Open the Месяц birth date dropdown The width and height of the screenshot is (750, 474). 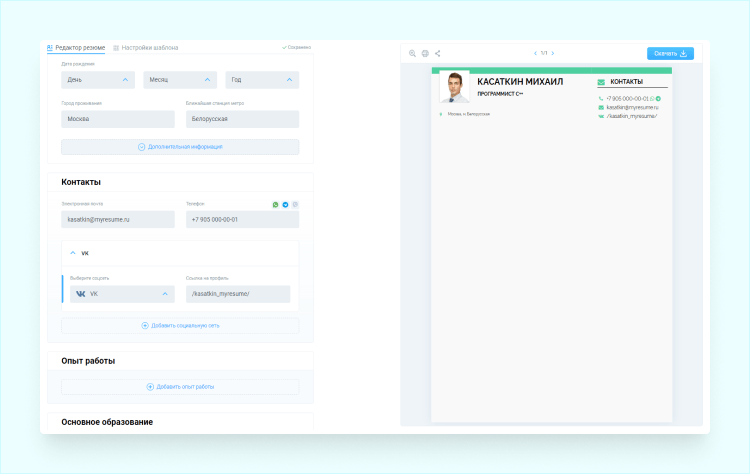pyautogui.click(x=180, y=80)
